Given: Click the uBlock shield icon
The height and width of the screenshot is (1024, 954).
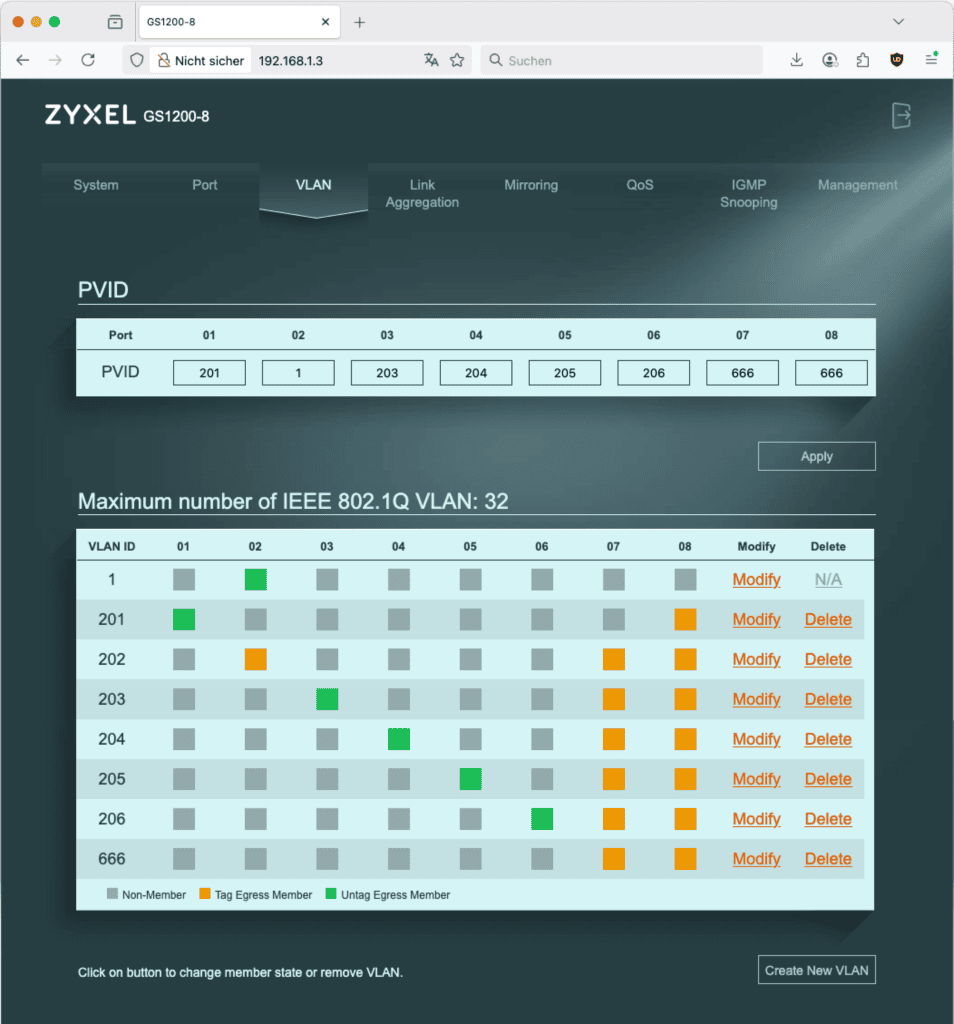Looking at the screenshot, I should 897,60.
